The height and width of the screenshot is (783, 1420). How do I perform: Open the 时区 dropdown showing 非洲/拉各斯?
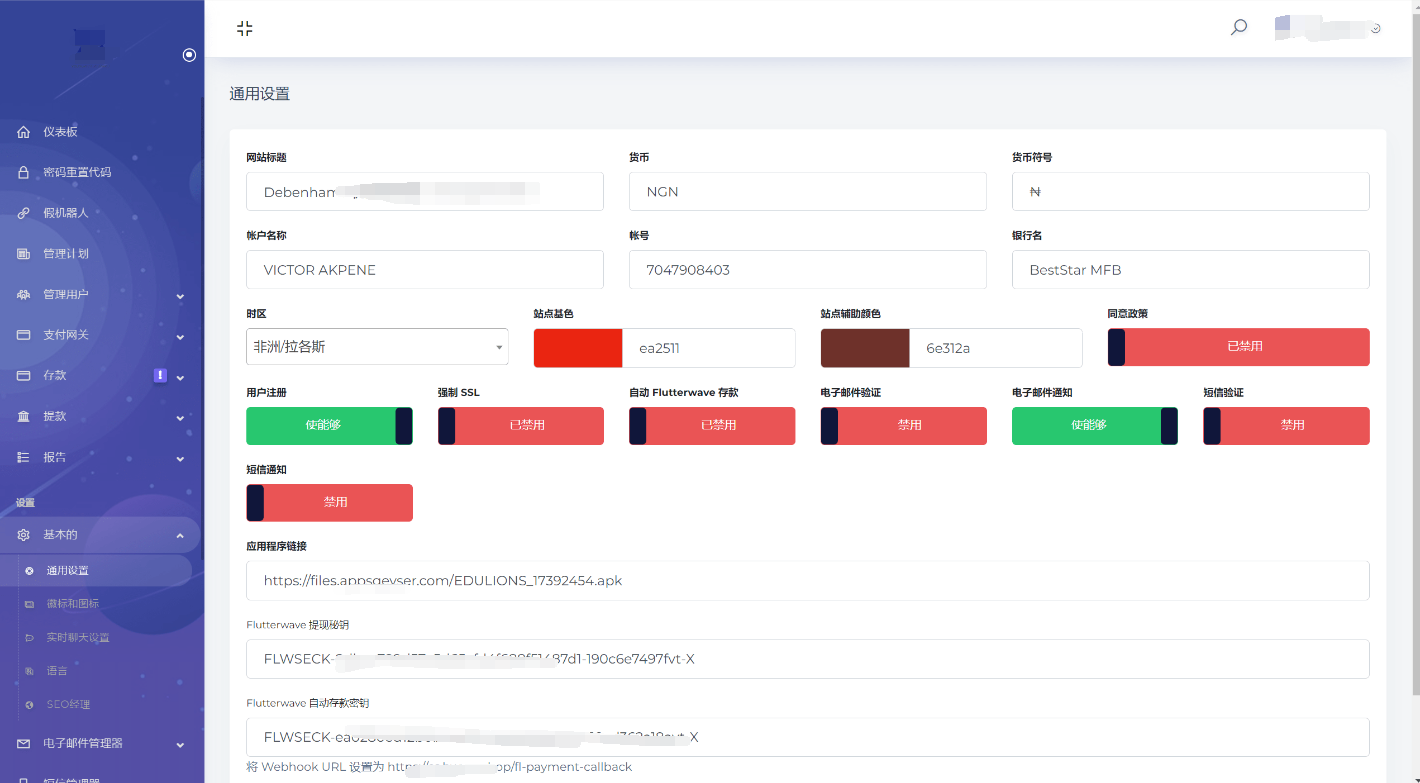click(377, 347)
